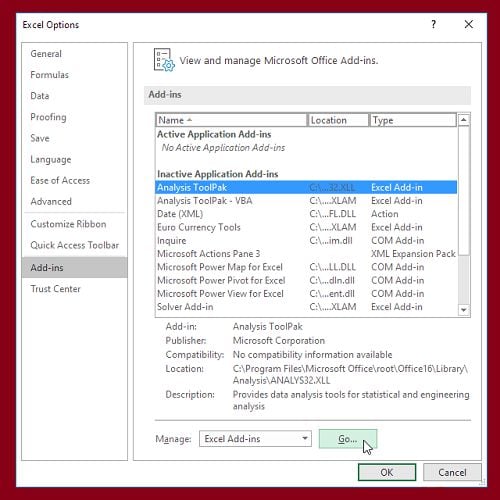500x500 pixels.
Task: Click the Active Application Add-ins heading
Action: point(214,134)
